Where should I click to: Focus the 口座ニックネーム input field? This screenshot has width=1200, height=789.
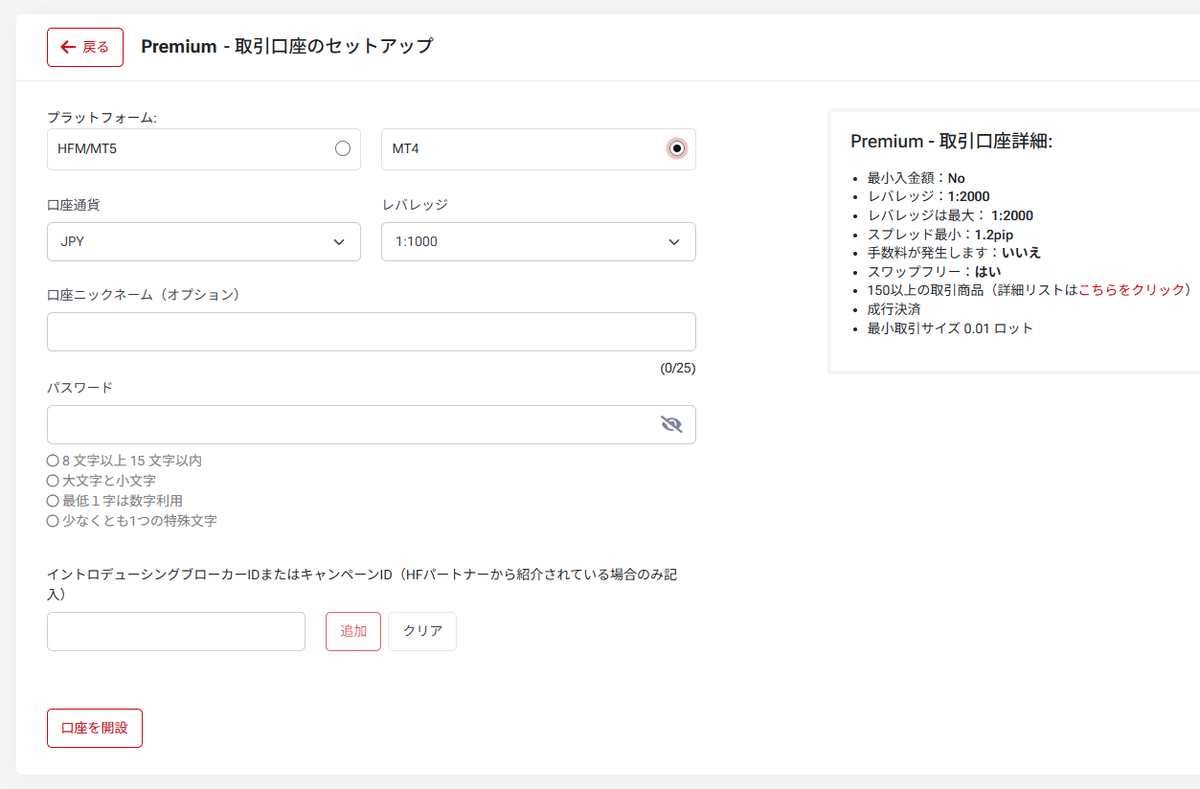[371, 332]
